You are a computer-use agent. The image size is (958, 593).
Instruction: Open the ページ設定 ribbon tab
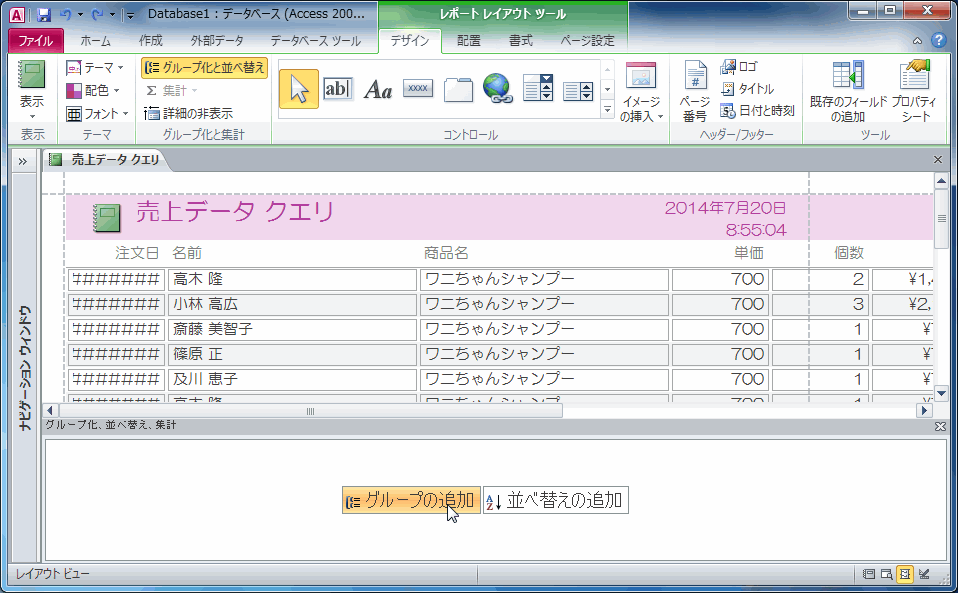(x=587, y=41)
